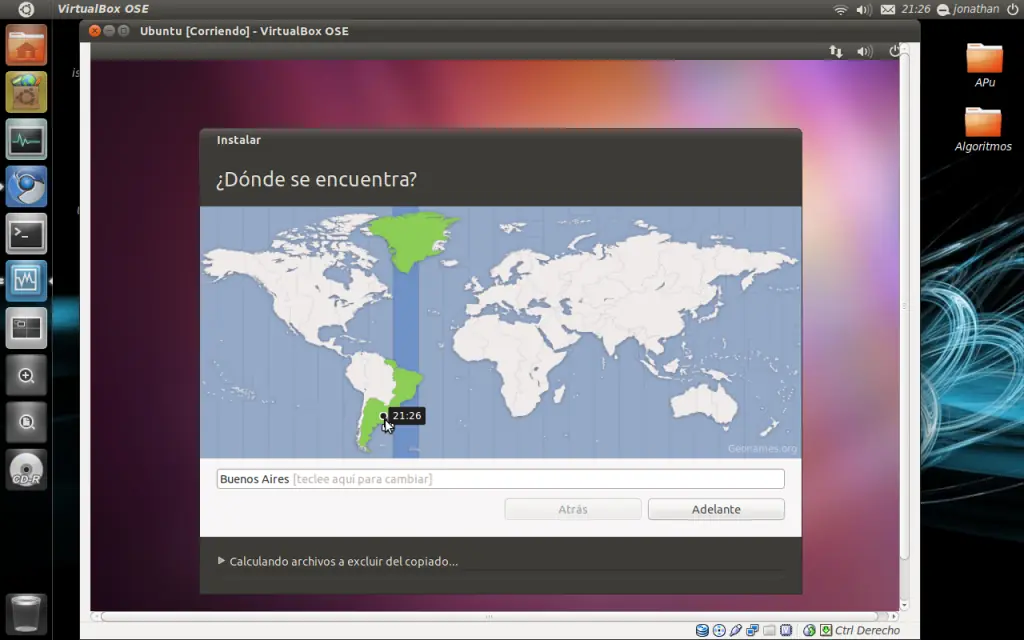The width and height of the screenshot is (1024, 640).
Task: Open the host messaging envelope indicator
Action: (888, 9)
